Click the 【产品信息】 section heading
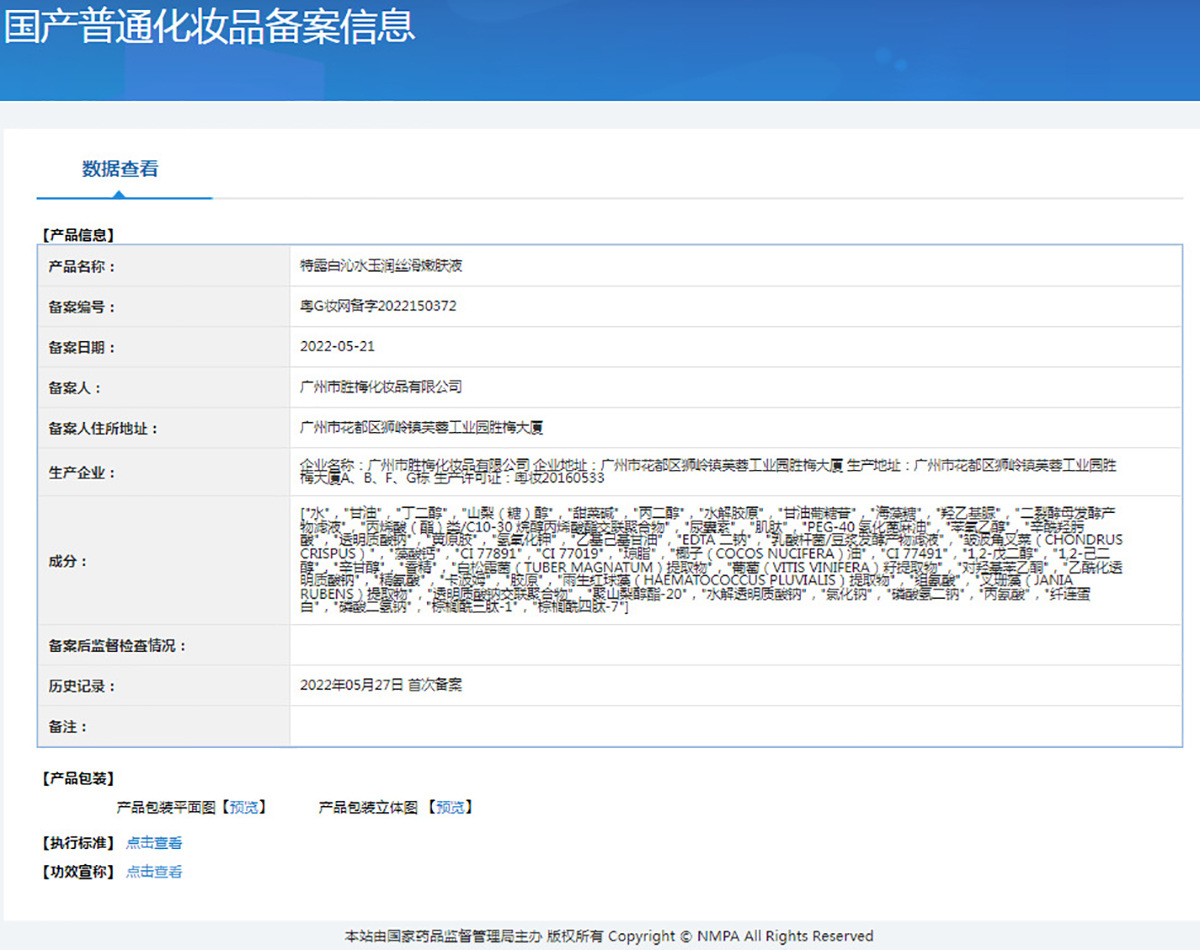Screen dimensions: 1200x950 click(77, 235)
